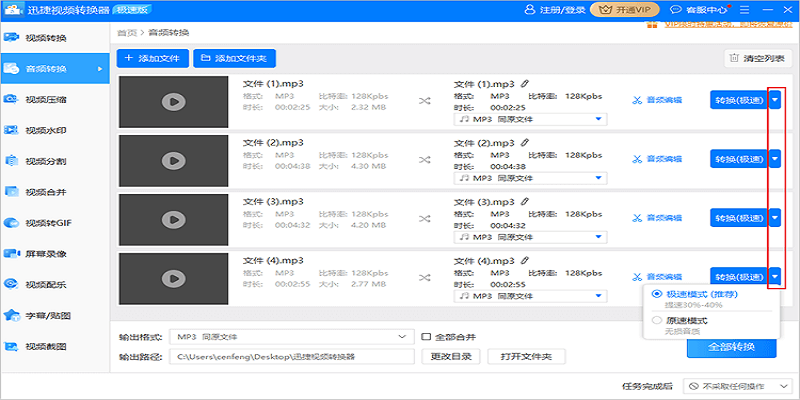
Task: Open 视频转GIF from the sidebar
Action: coord(46,222)
